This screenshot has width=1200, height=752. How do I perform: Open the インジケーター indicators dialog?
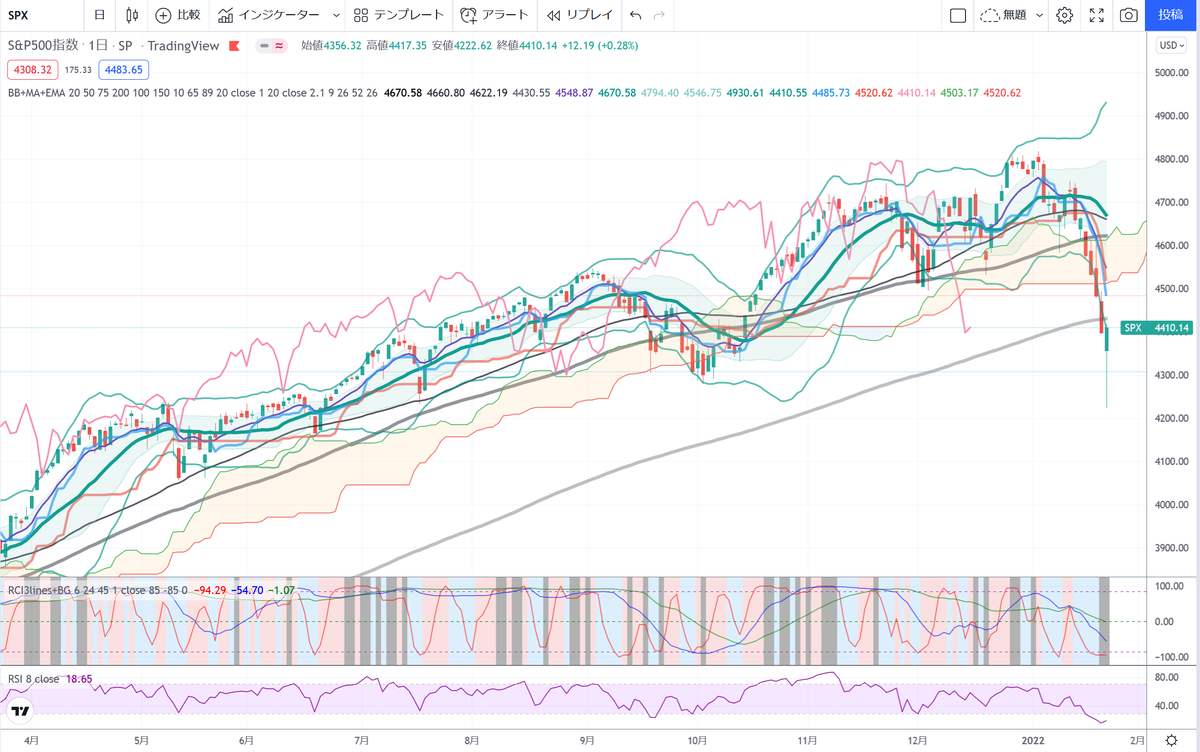(269, 15)
